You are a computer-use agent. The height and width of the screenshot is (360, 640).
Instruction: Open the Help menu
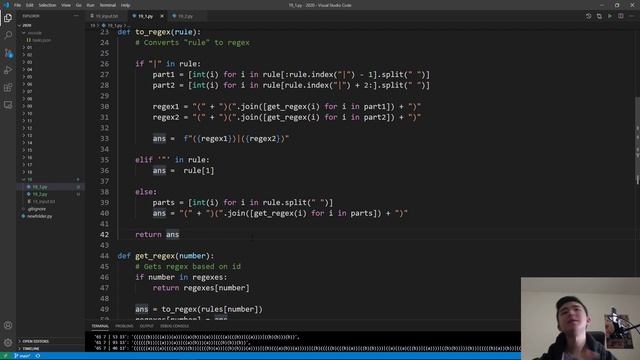tap(125, 5)
